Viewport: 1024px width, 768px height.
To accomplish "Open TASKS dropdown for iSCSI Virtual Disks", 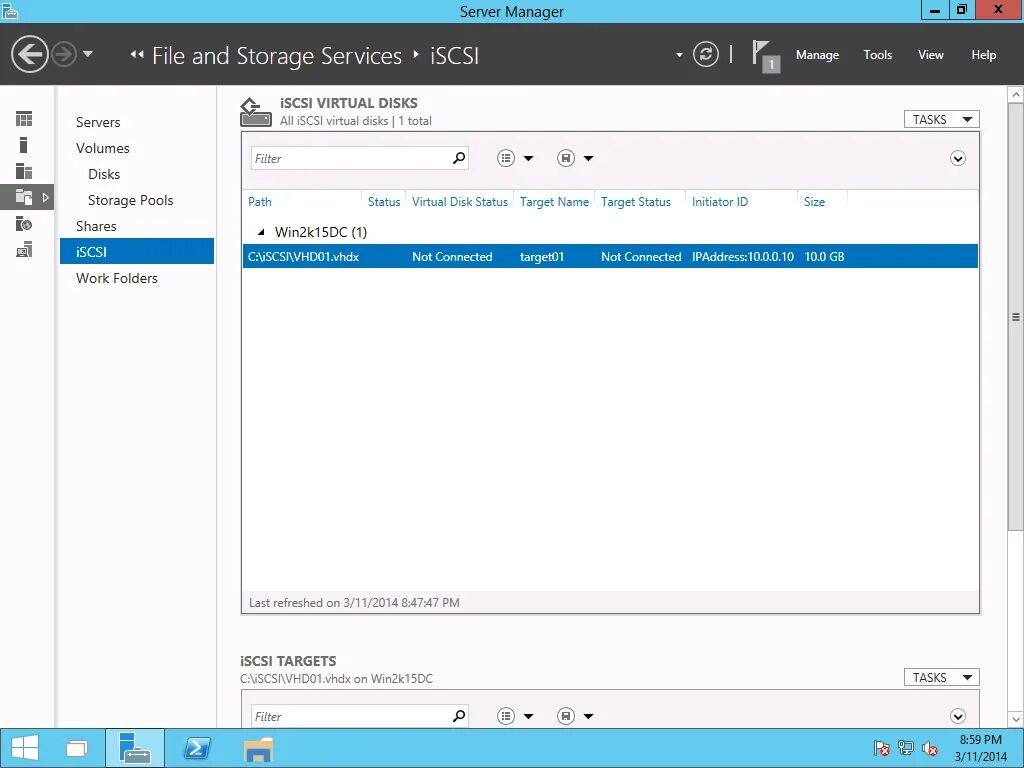I will click(x=942, y=120).
